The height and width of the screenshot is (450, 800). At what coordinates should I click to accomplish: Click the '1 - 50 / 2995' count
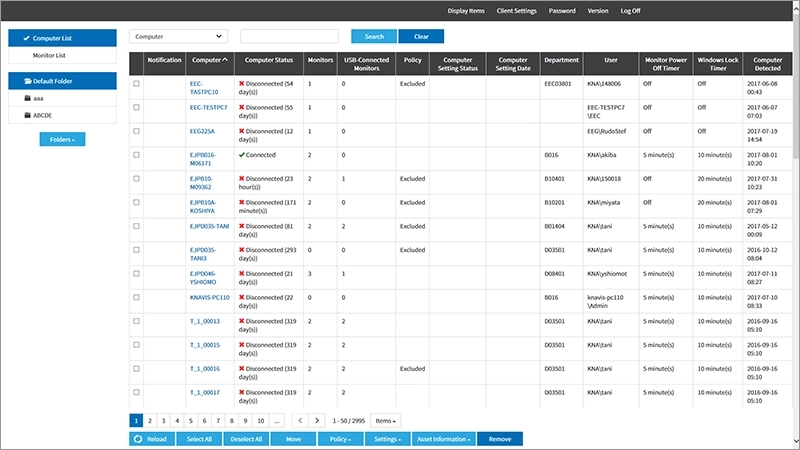[x=349, y=420]
